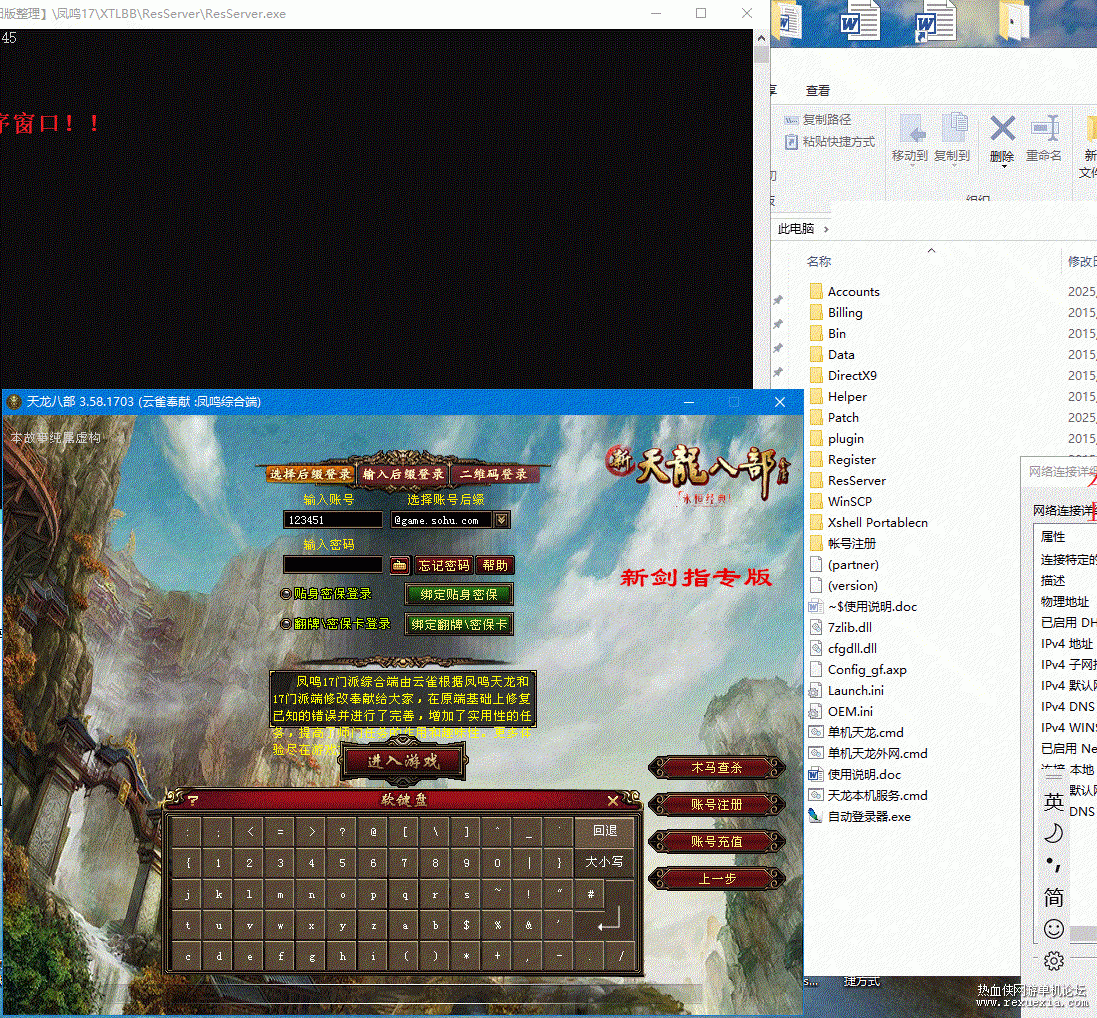The height and width of the screenshot is (1018, 1097).
Task: Select the Config_gf.axp file
Action: point(858,670)
